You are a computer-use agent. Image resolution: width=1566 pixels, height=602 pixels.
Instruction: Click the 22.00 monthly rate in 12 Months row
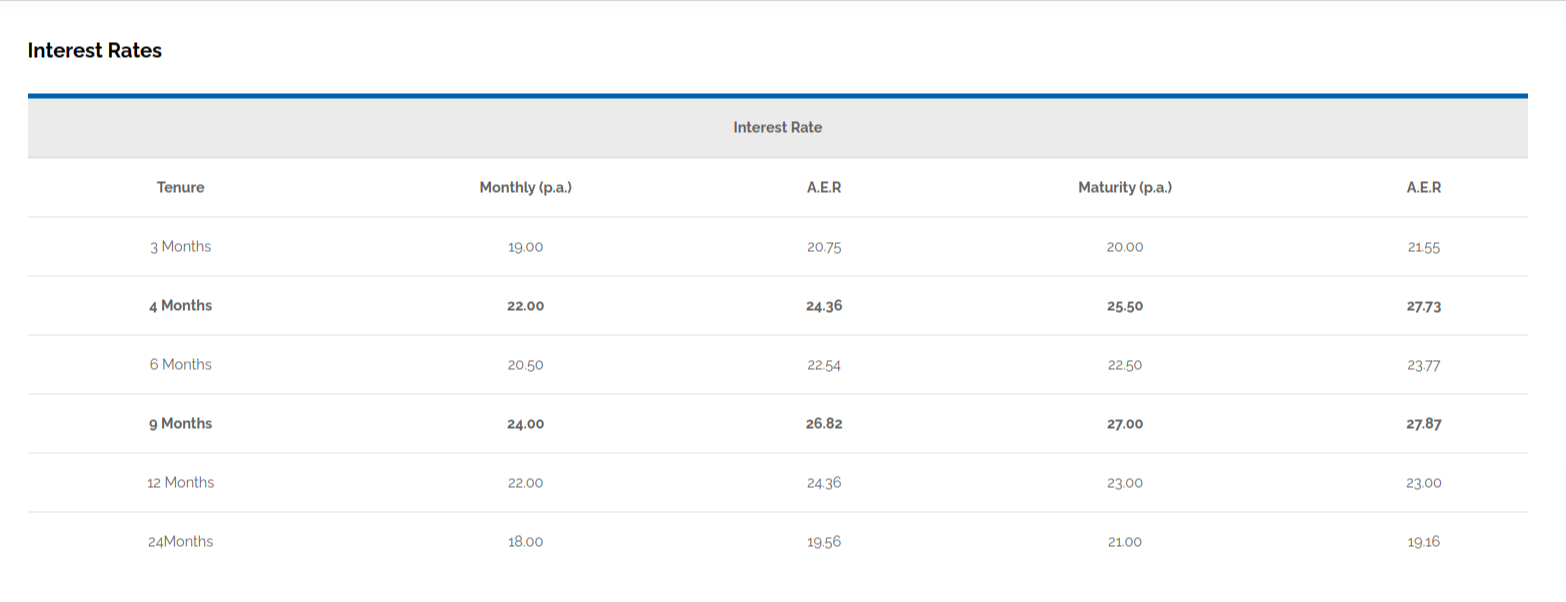pos(526,483)
